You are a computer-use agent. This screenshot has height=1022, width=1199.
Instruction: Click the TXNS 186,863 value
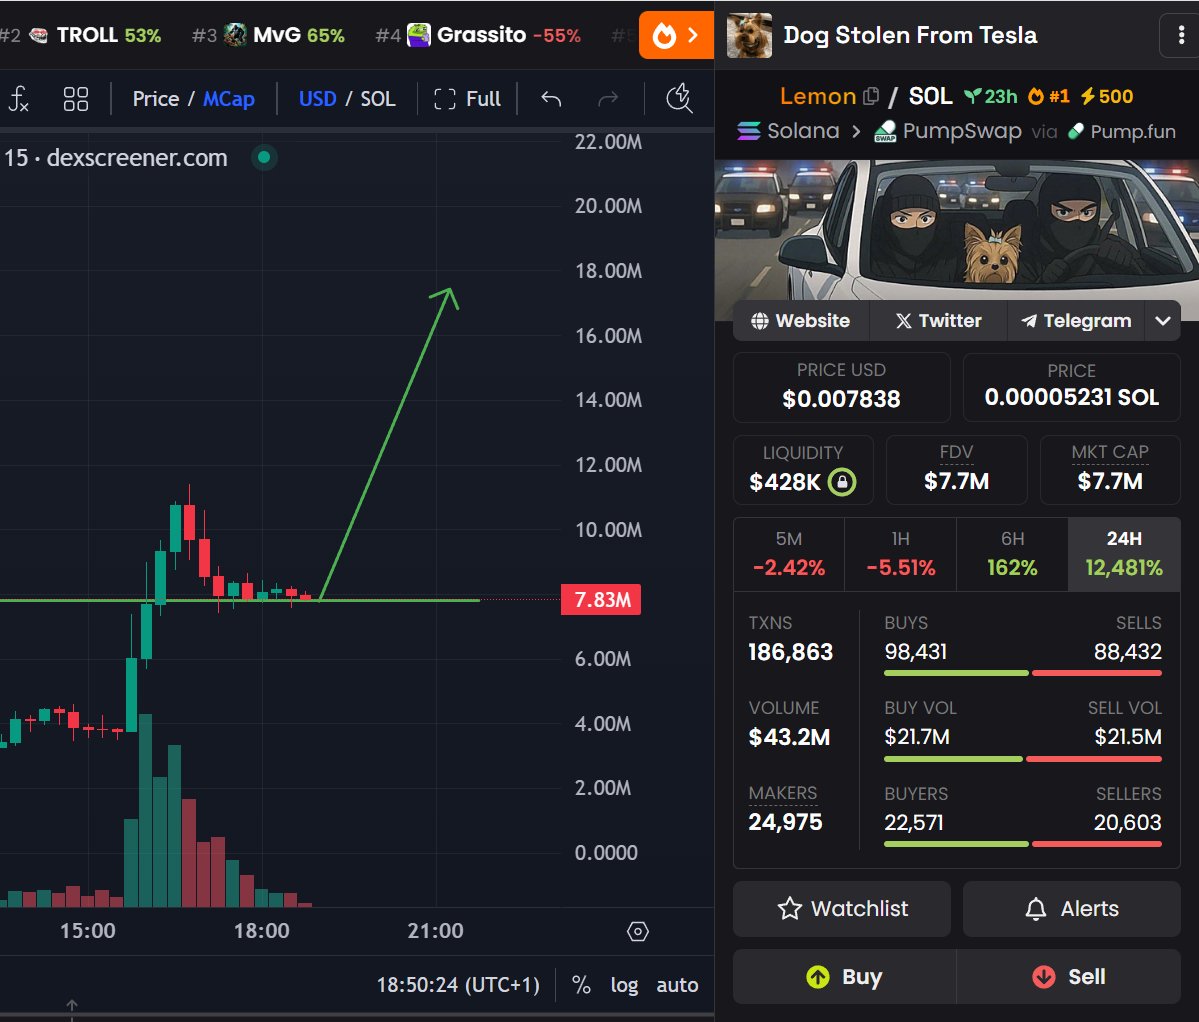[790, 652]
